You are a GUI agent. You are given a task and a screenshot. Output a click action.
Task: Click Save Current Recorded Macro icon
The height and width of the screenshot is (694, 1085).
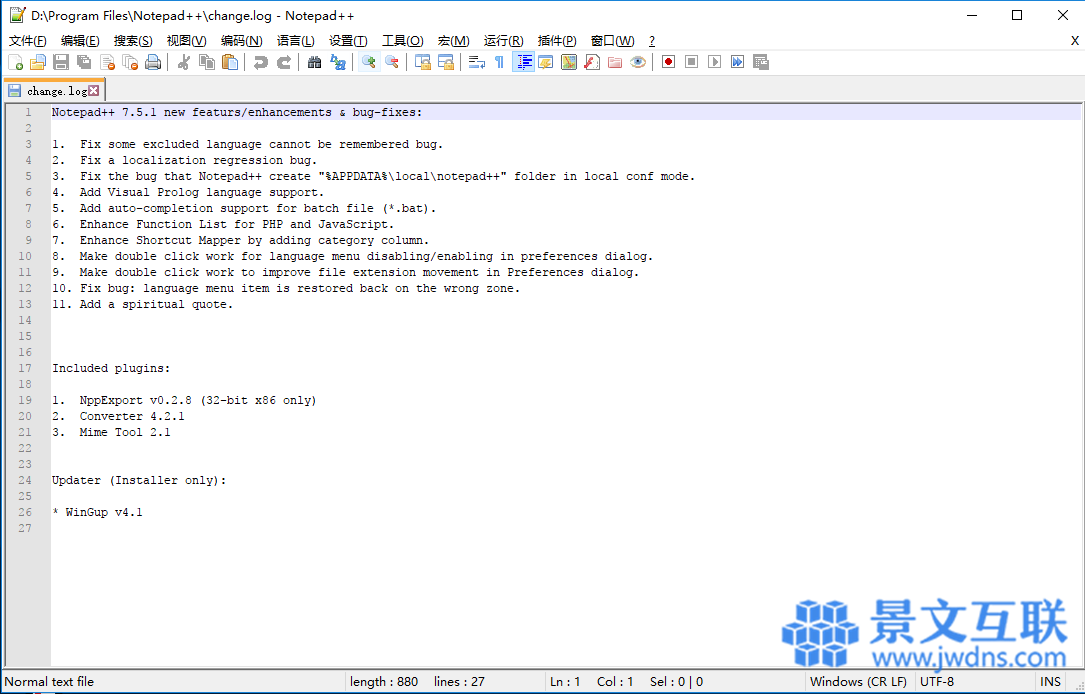761,62
